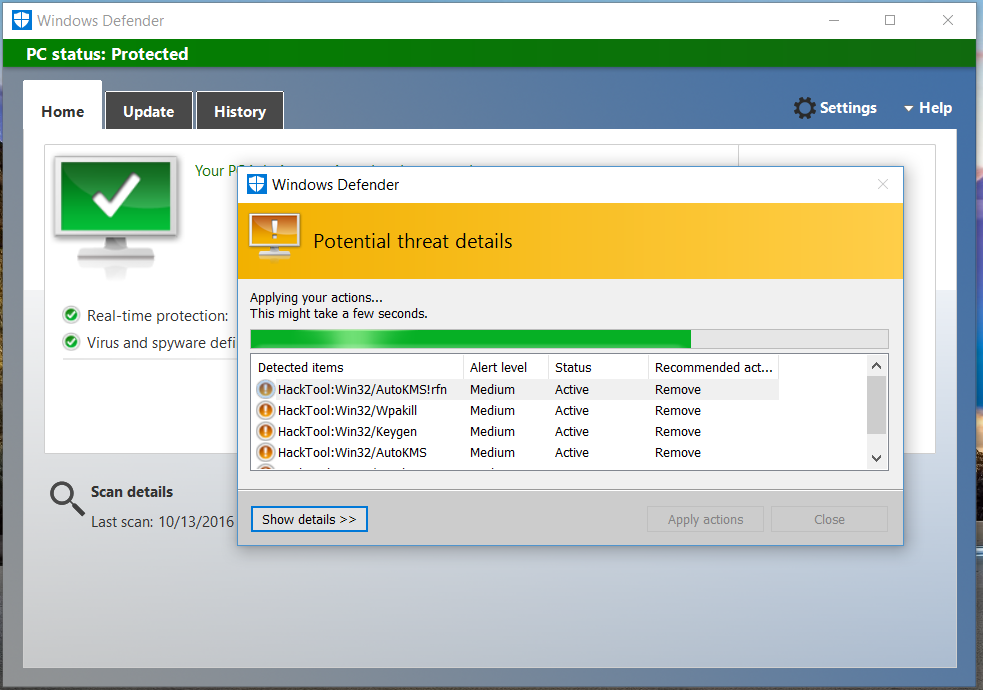Open the History tab
The height and width of the screenshot is (690, 983).
tap(240, 111)
